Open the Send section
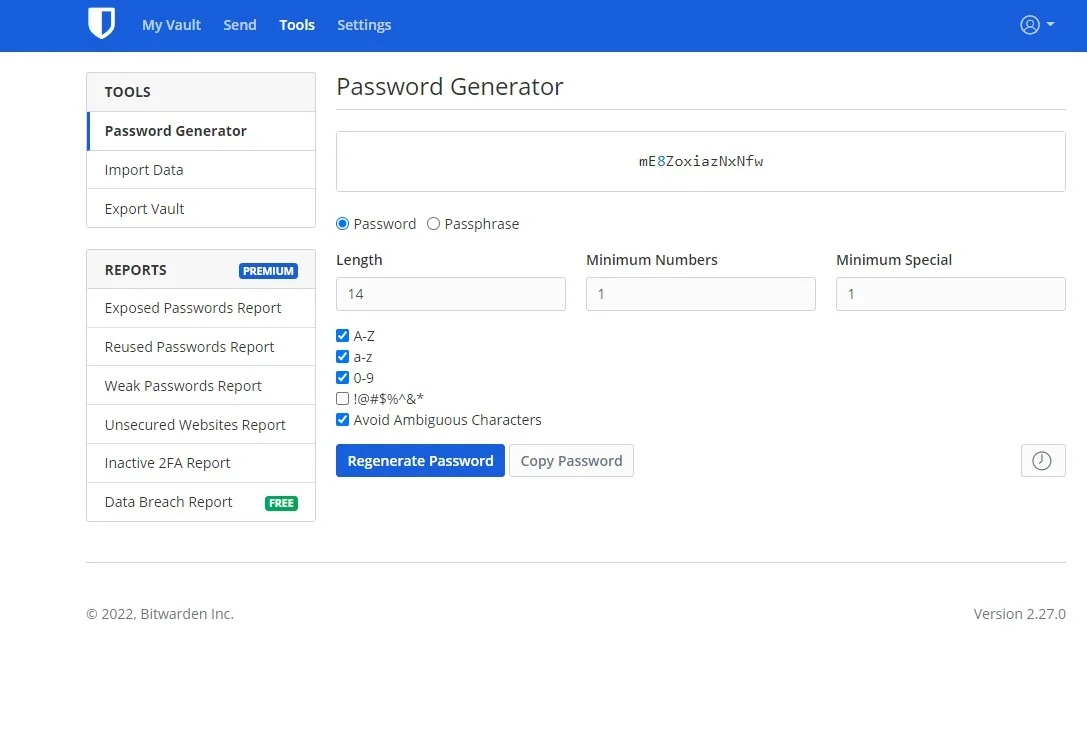 tap(239, 25)
